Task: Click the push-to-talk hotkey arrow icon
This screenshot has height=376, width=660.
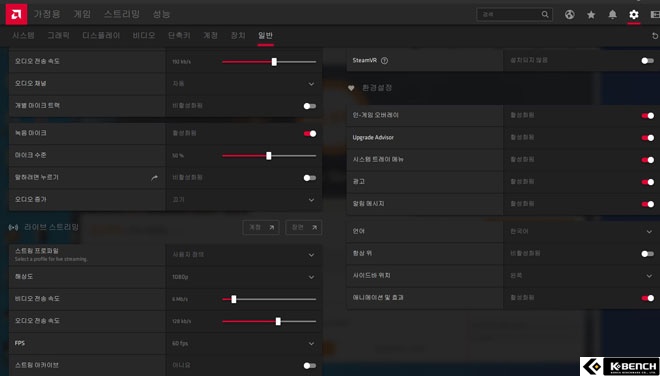Action: pyautogui.click(x=154, y=178)
